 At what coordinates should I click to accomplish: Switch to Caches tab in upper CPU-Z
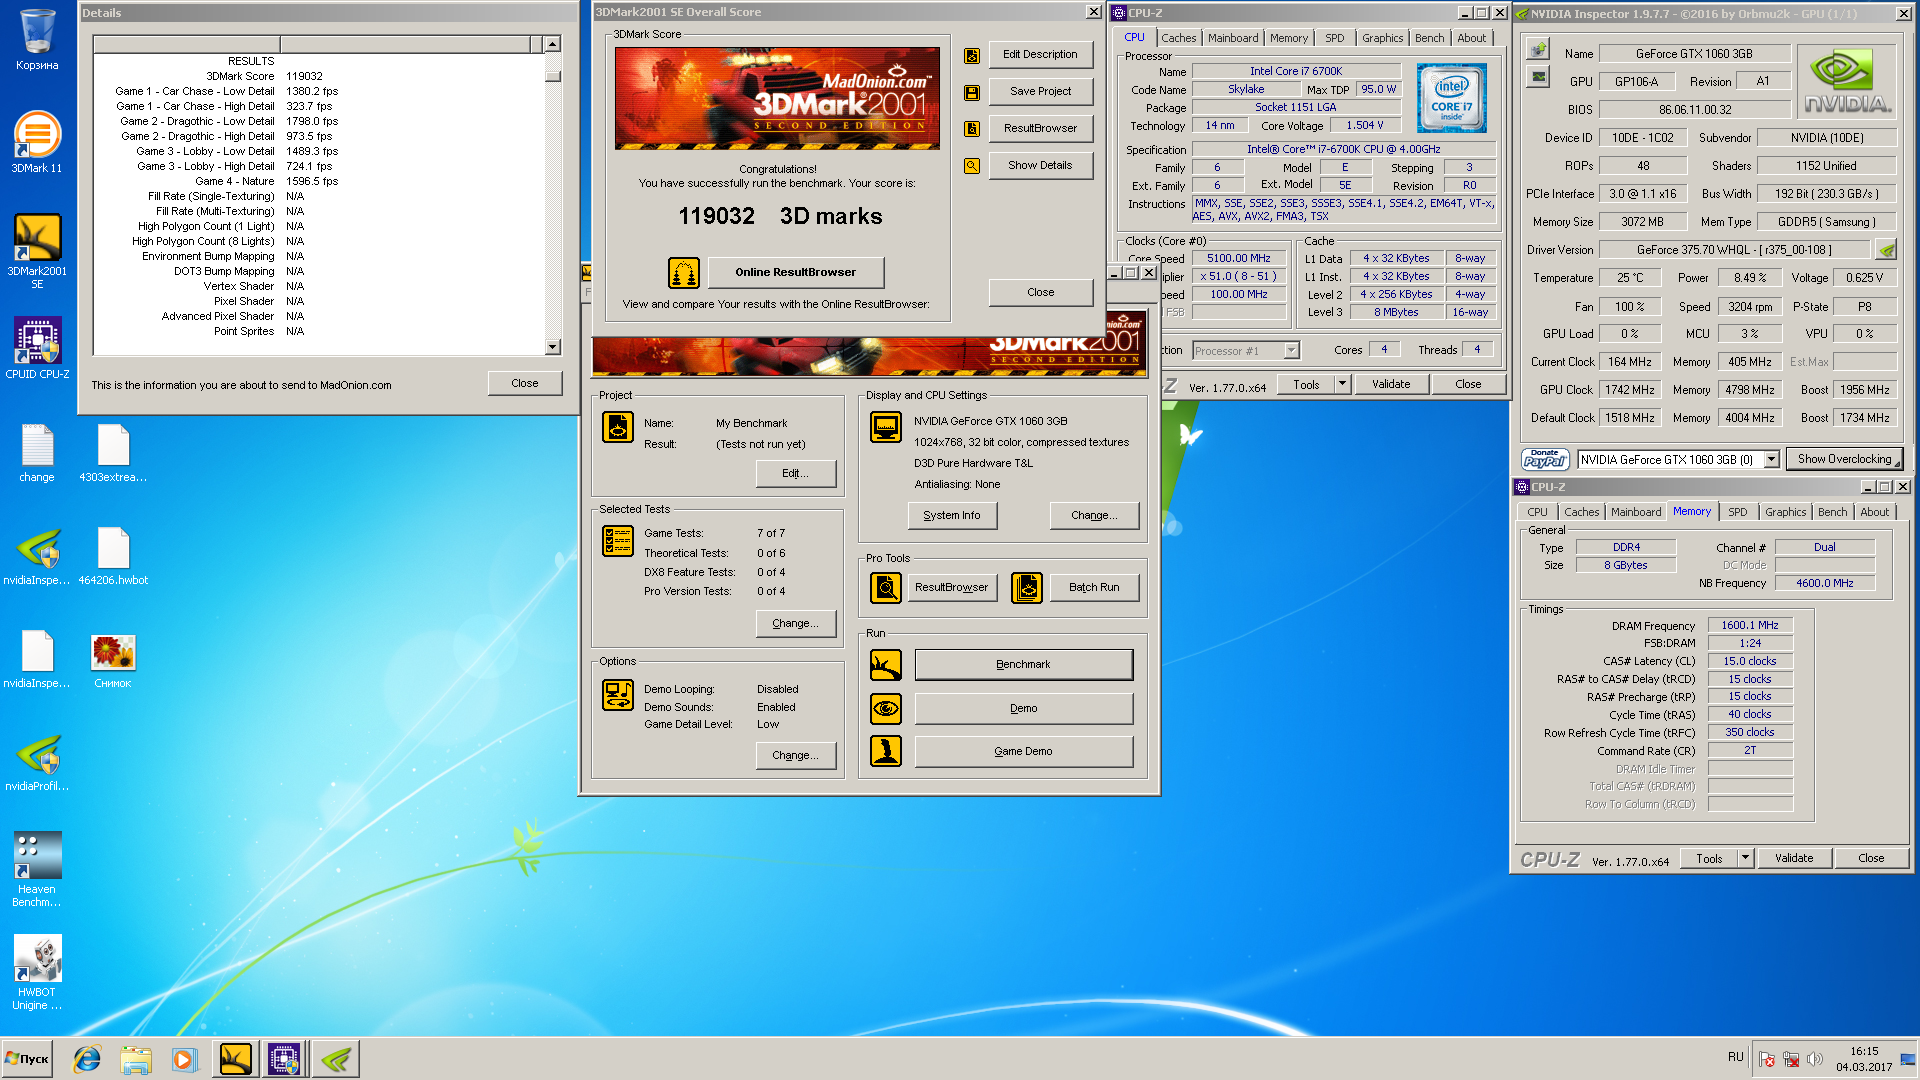(1178, 38)
